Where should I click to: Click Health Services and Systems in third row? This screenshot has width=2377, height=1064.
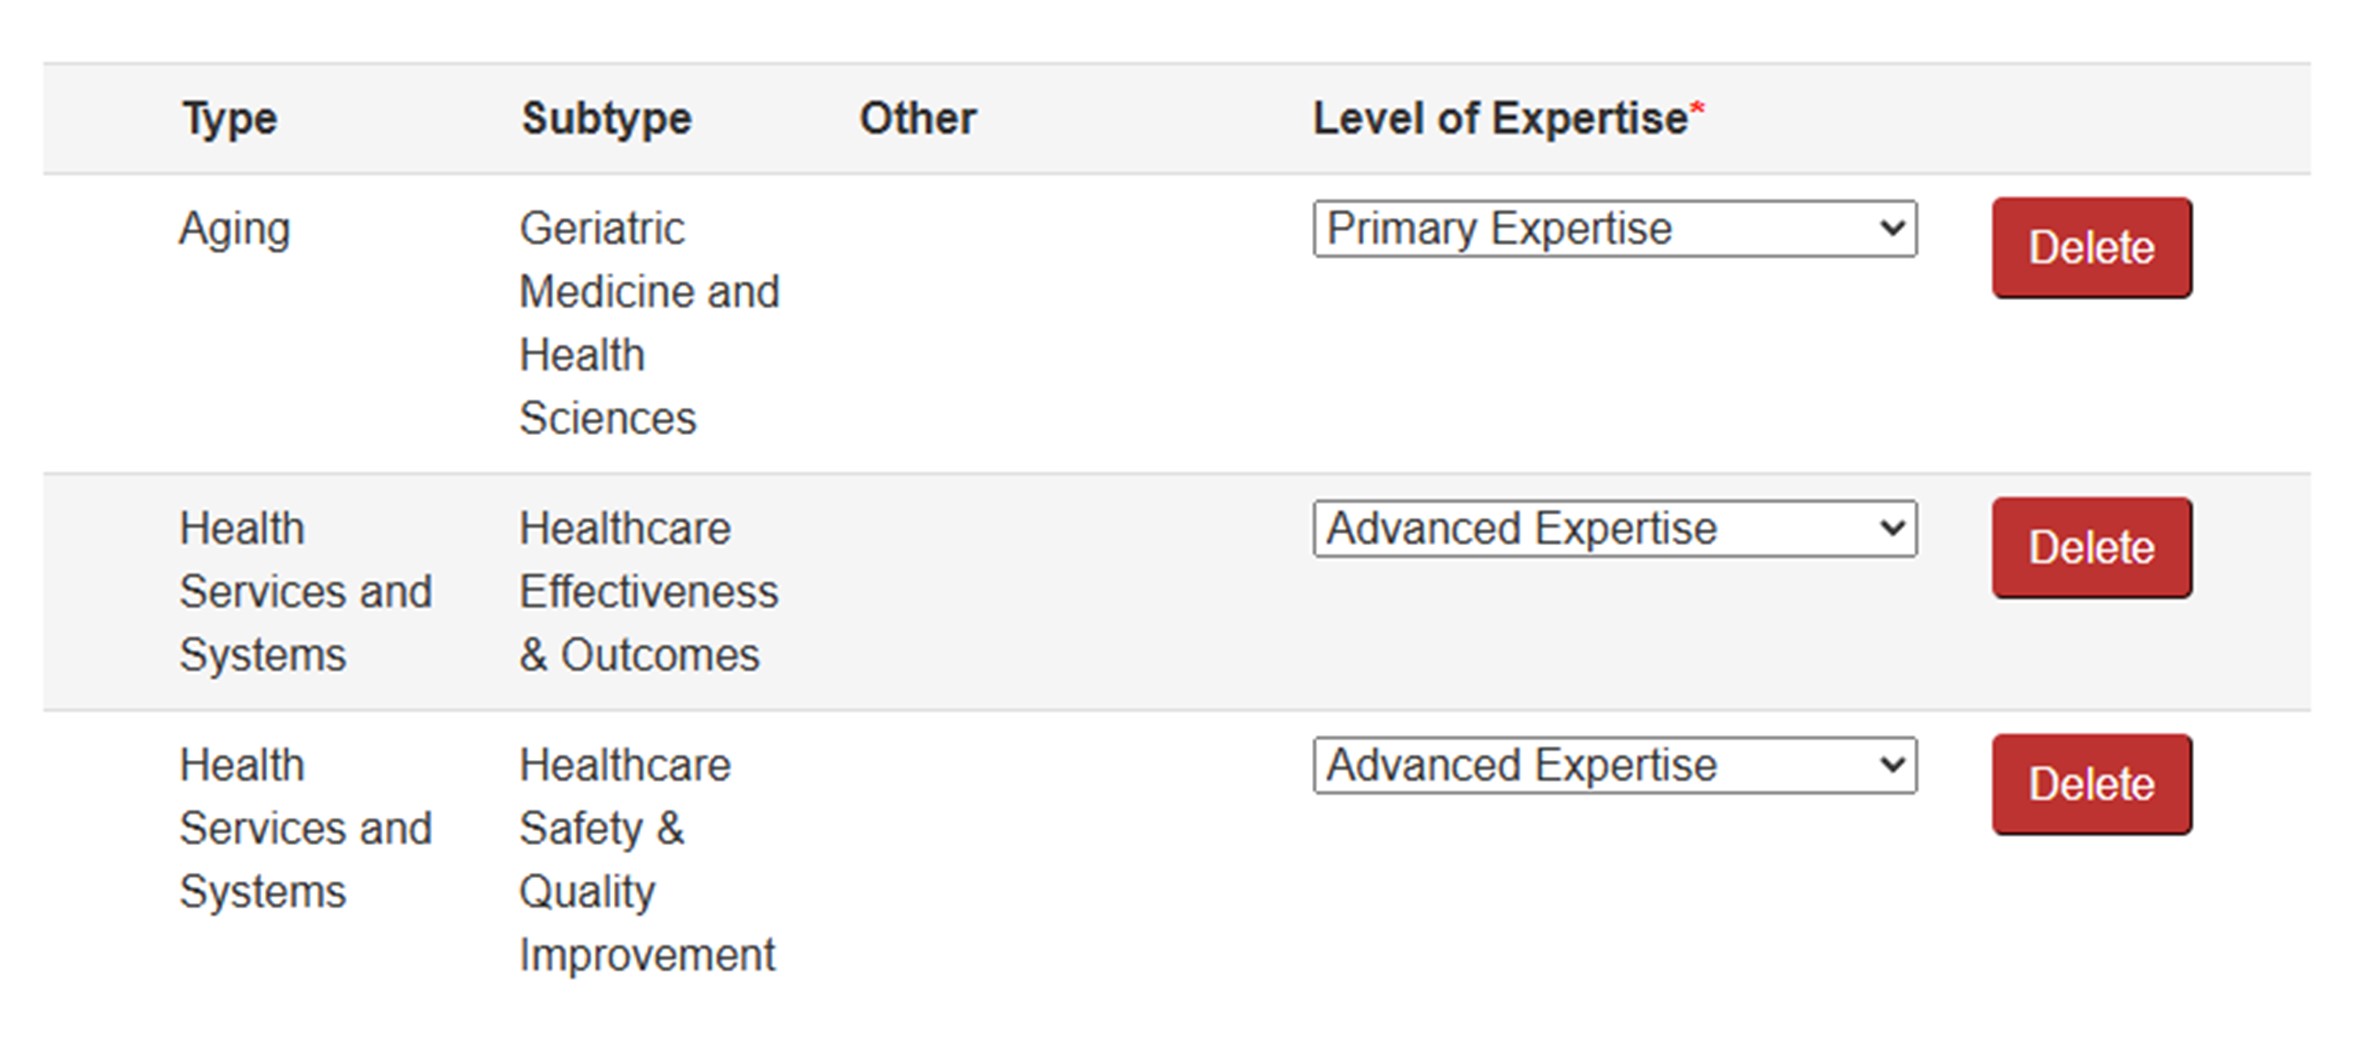(x=305, y=829)
